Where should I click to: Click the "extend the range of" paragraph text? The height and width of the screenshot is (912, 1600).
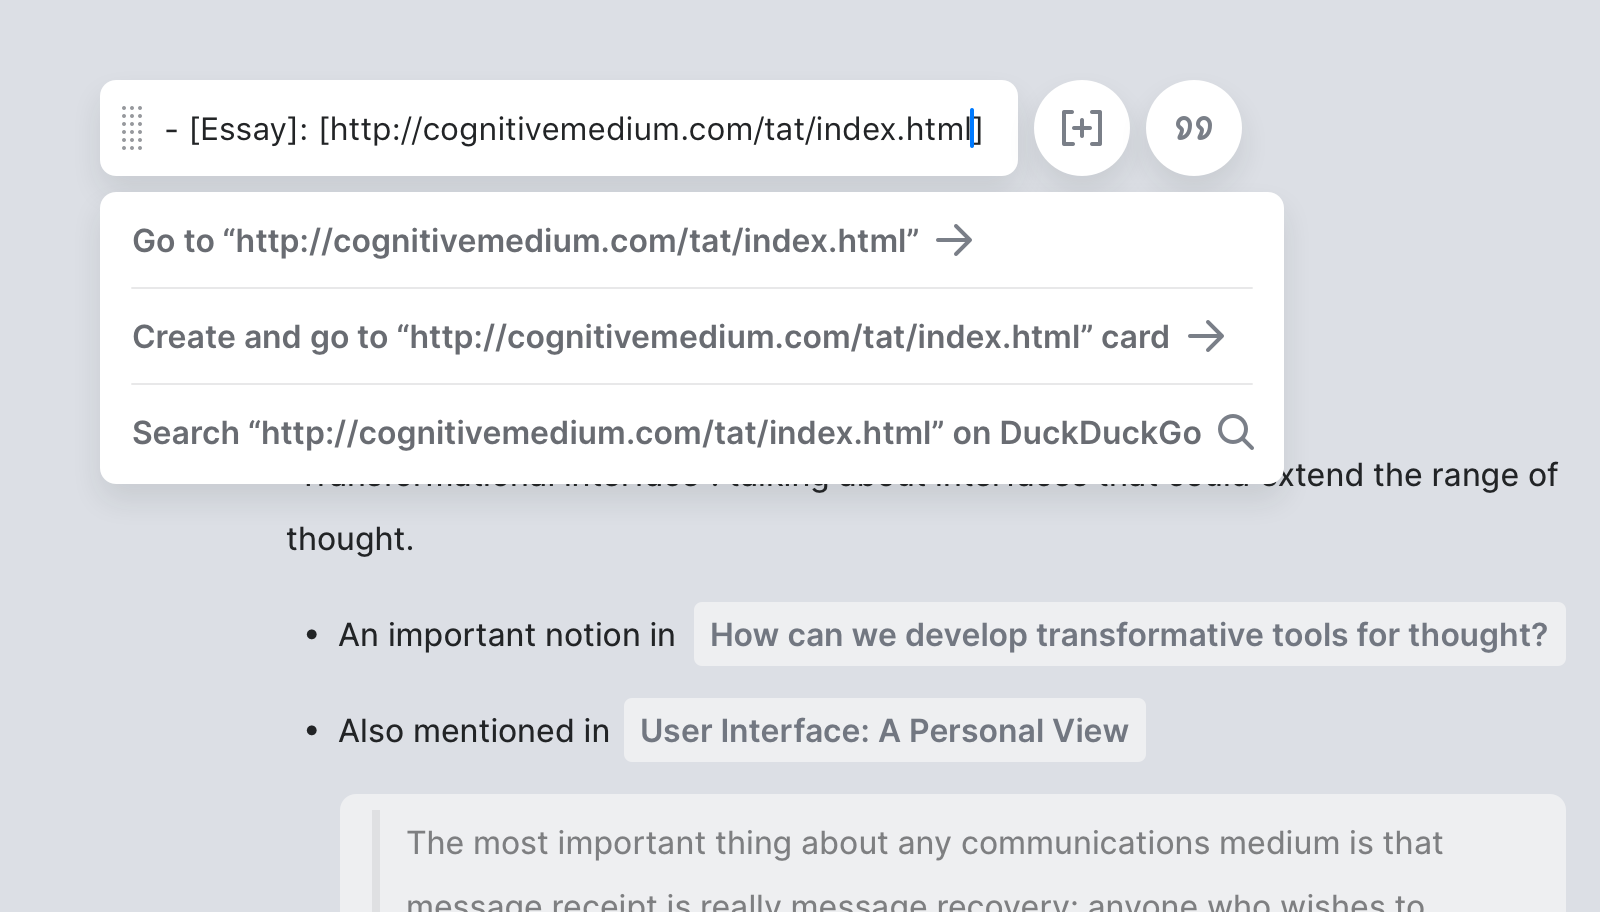pyautogui.click(x=1420, y=475)
